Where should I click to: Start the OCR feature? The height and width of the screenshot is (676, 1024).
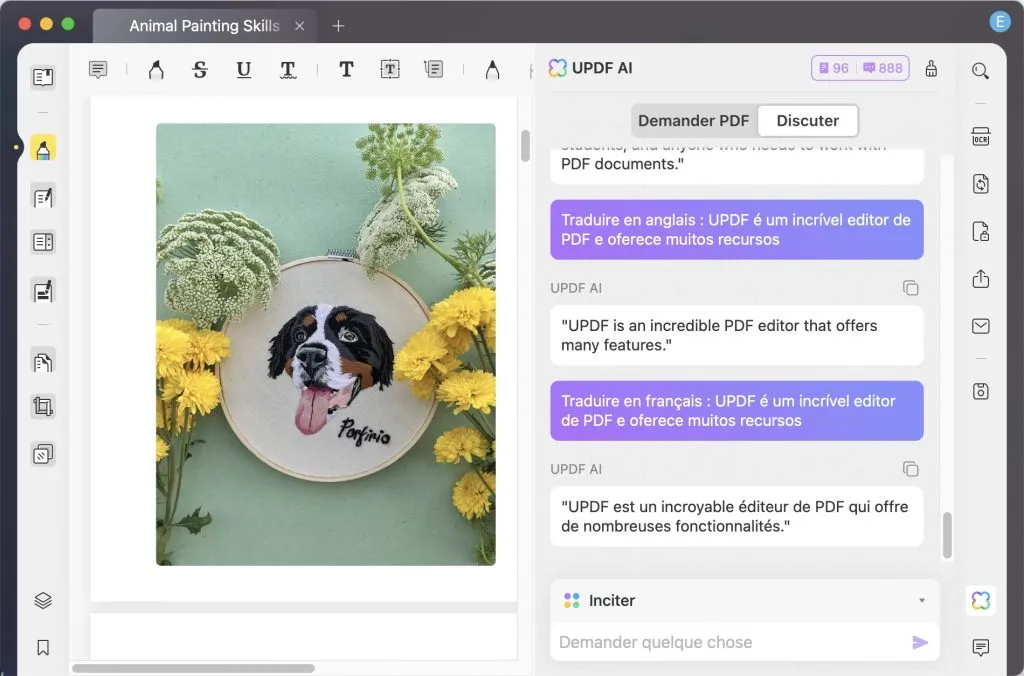point(981,135)
